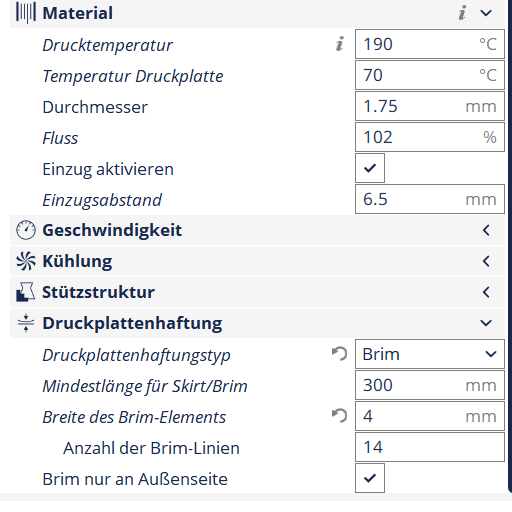
Task: Click the Druckplattenhaftung section title
Action: coord(132,324)
